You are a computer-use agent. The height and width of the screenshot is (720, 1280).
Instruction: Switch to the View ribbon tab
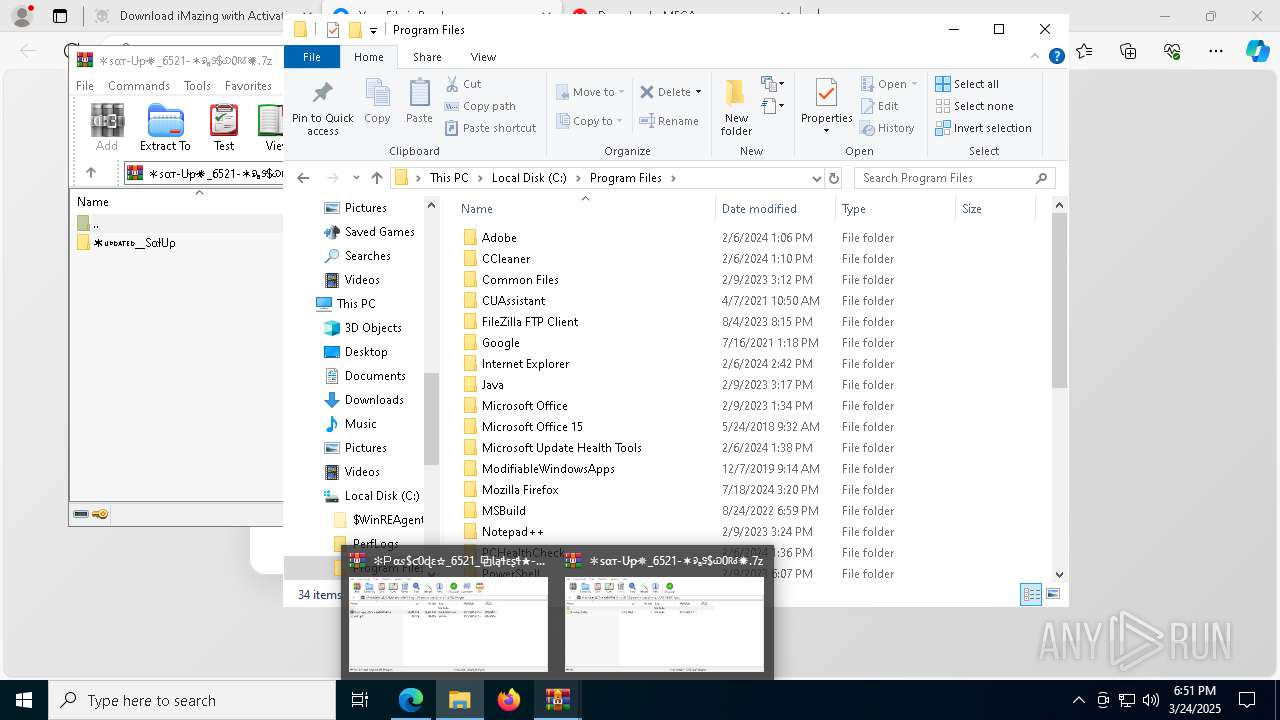pyautogui.click(x=483, y=57)
